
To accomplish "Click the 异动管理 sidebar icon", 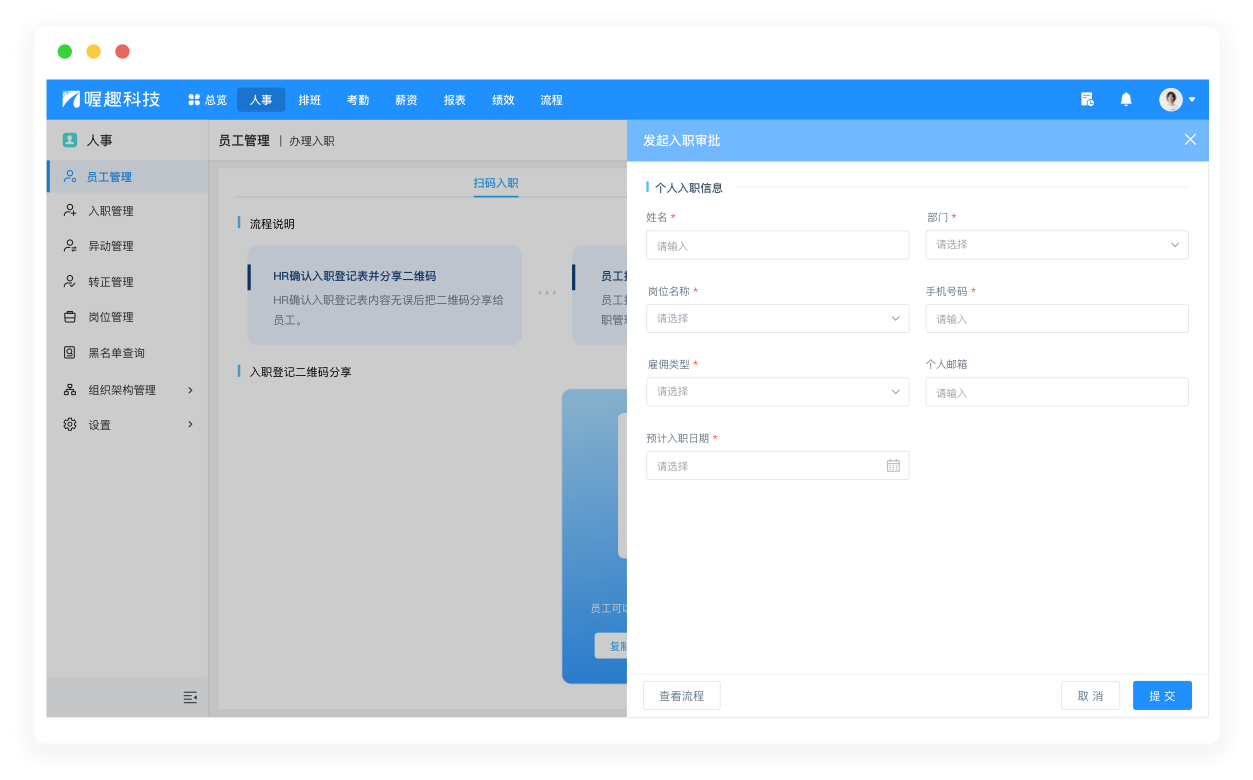I will (70, 246).
